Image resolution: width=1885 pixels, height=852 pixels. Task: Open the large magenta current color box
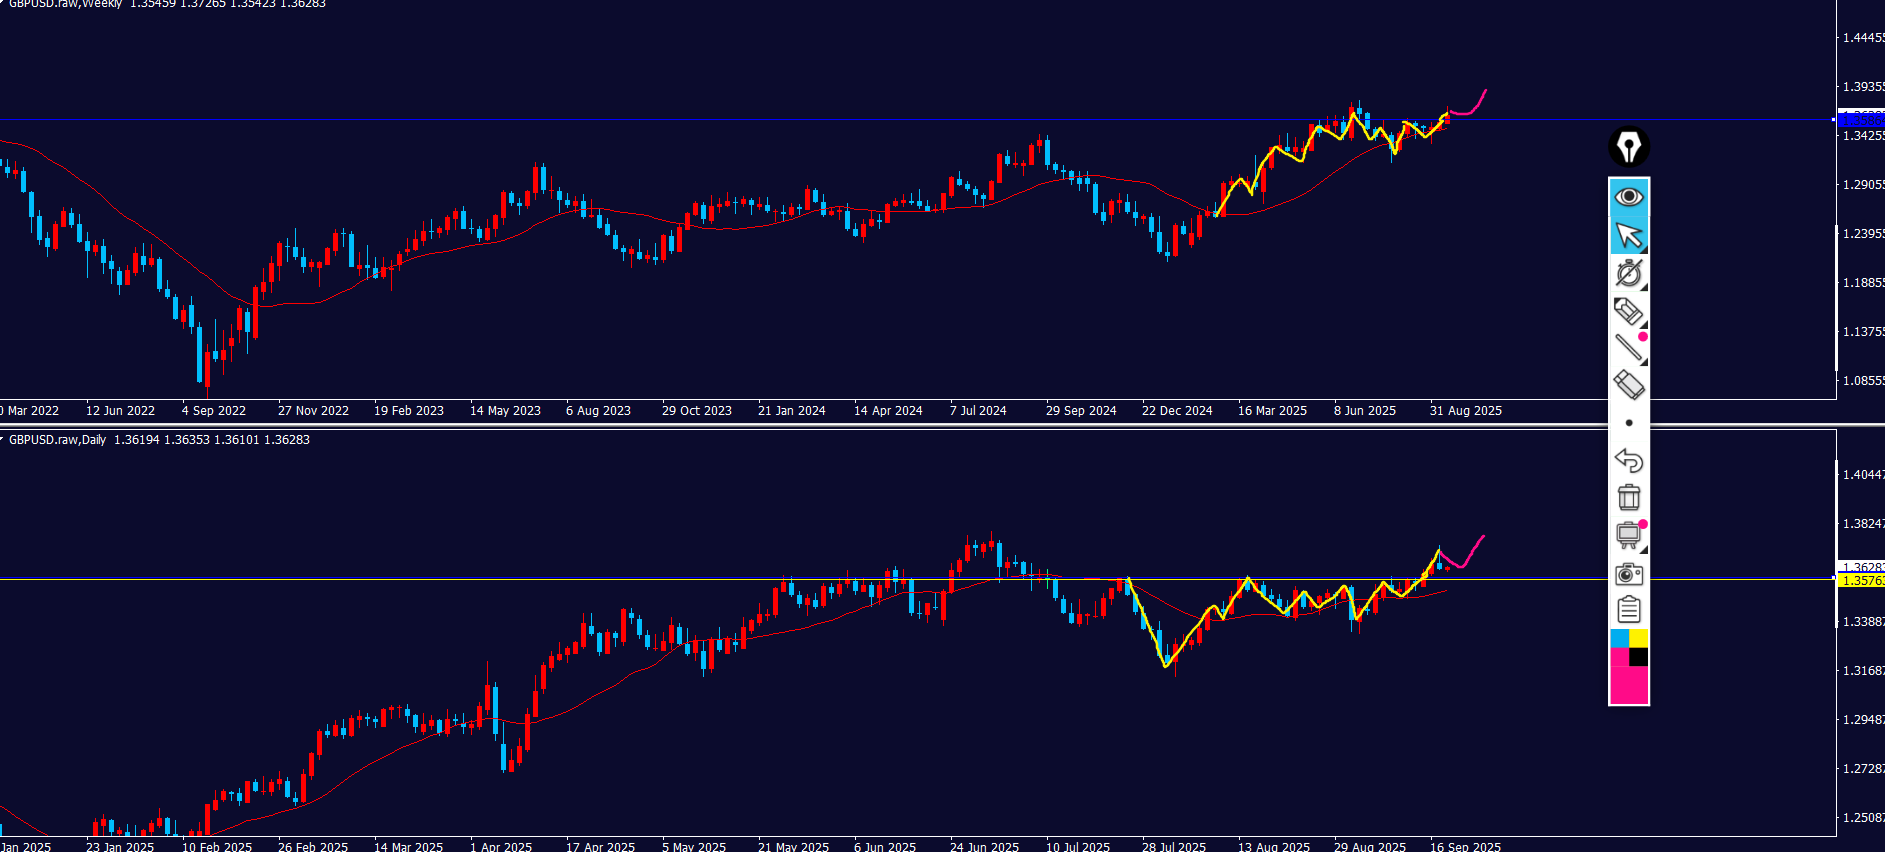(x=1628, y=685)
